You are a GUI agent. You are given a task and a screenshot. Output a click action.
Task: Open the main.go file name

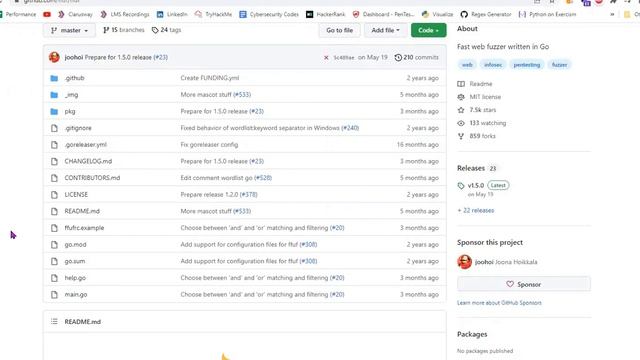coord(76,294)
